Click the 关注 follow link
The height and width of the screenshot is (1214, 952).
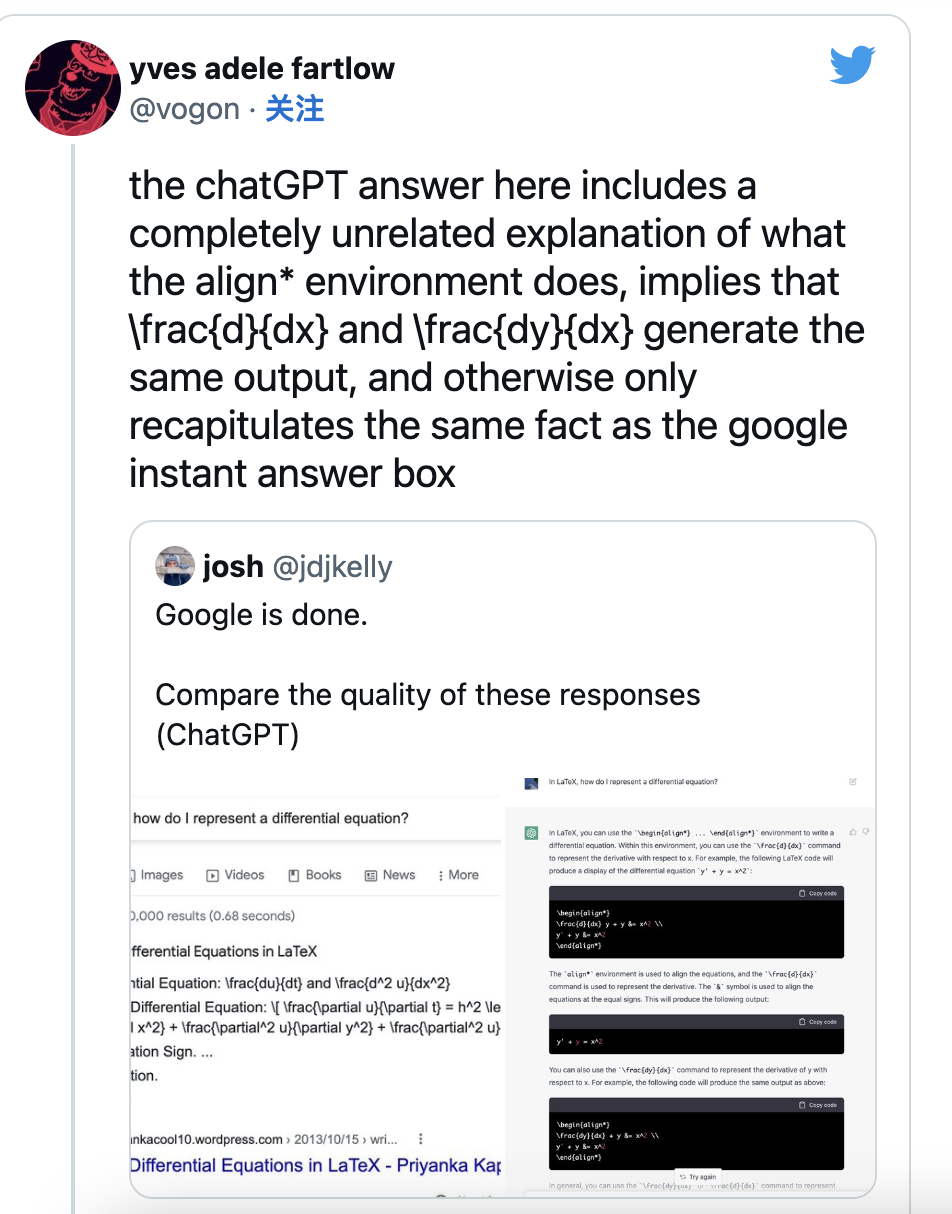tap(294, 108)
